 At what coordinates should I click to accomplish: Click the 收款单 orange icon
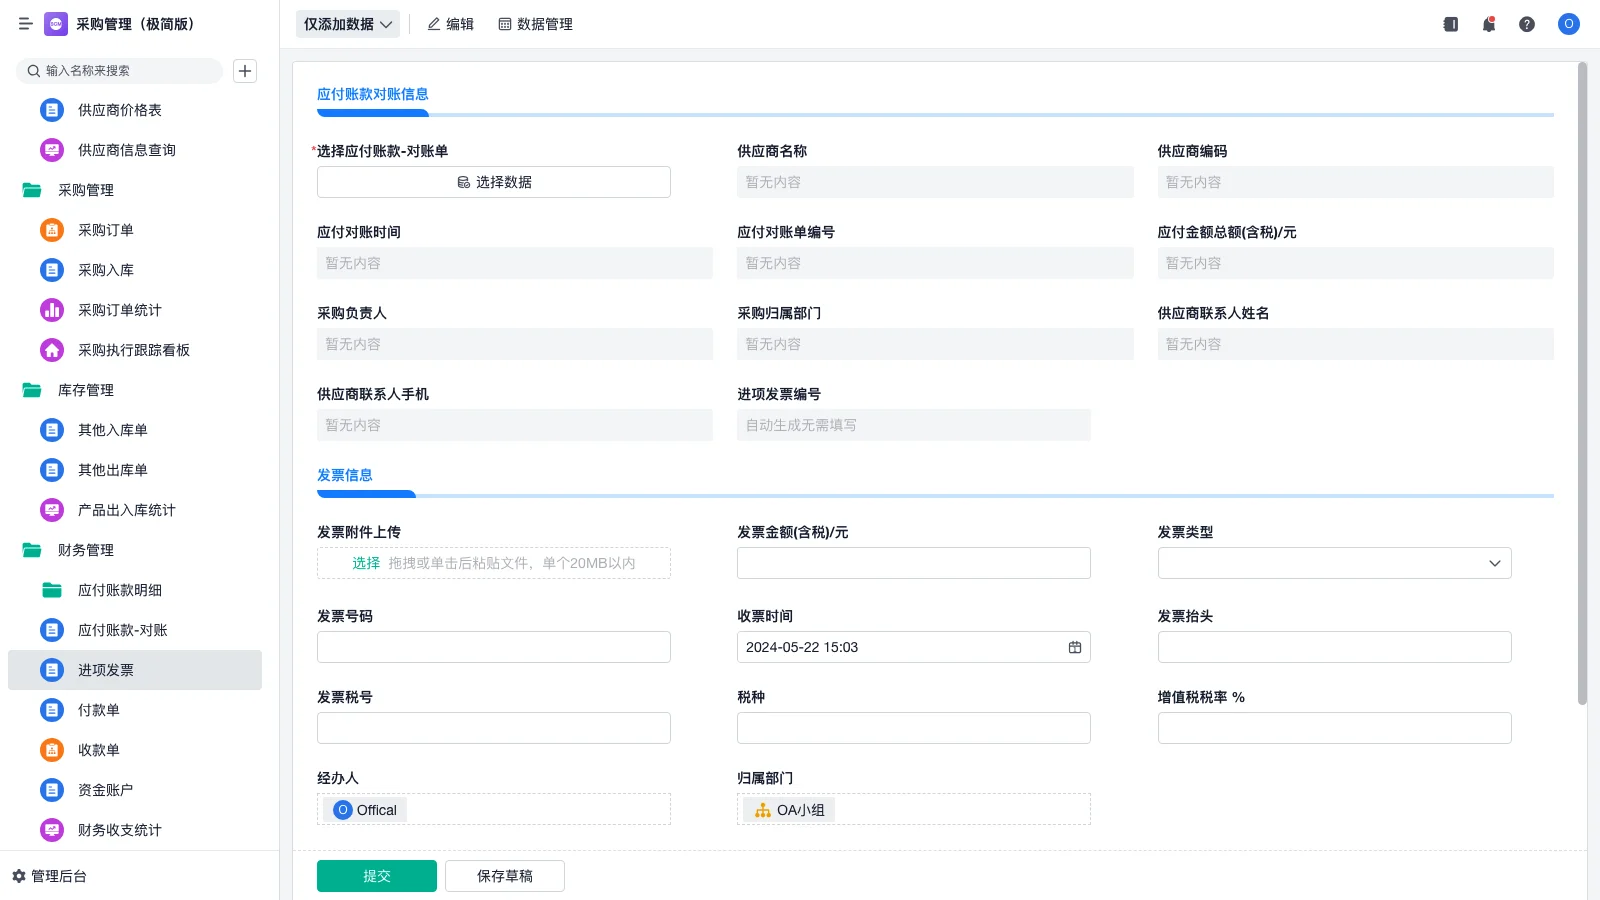(52, 750)
